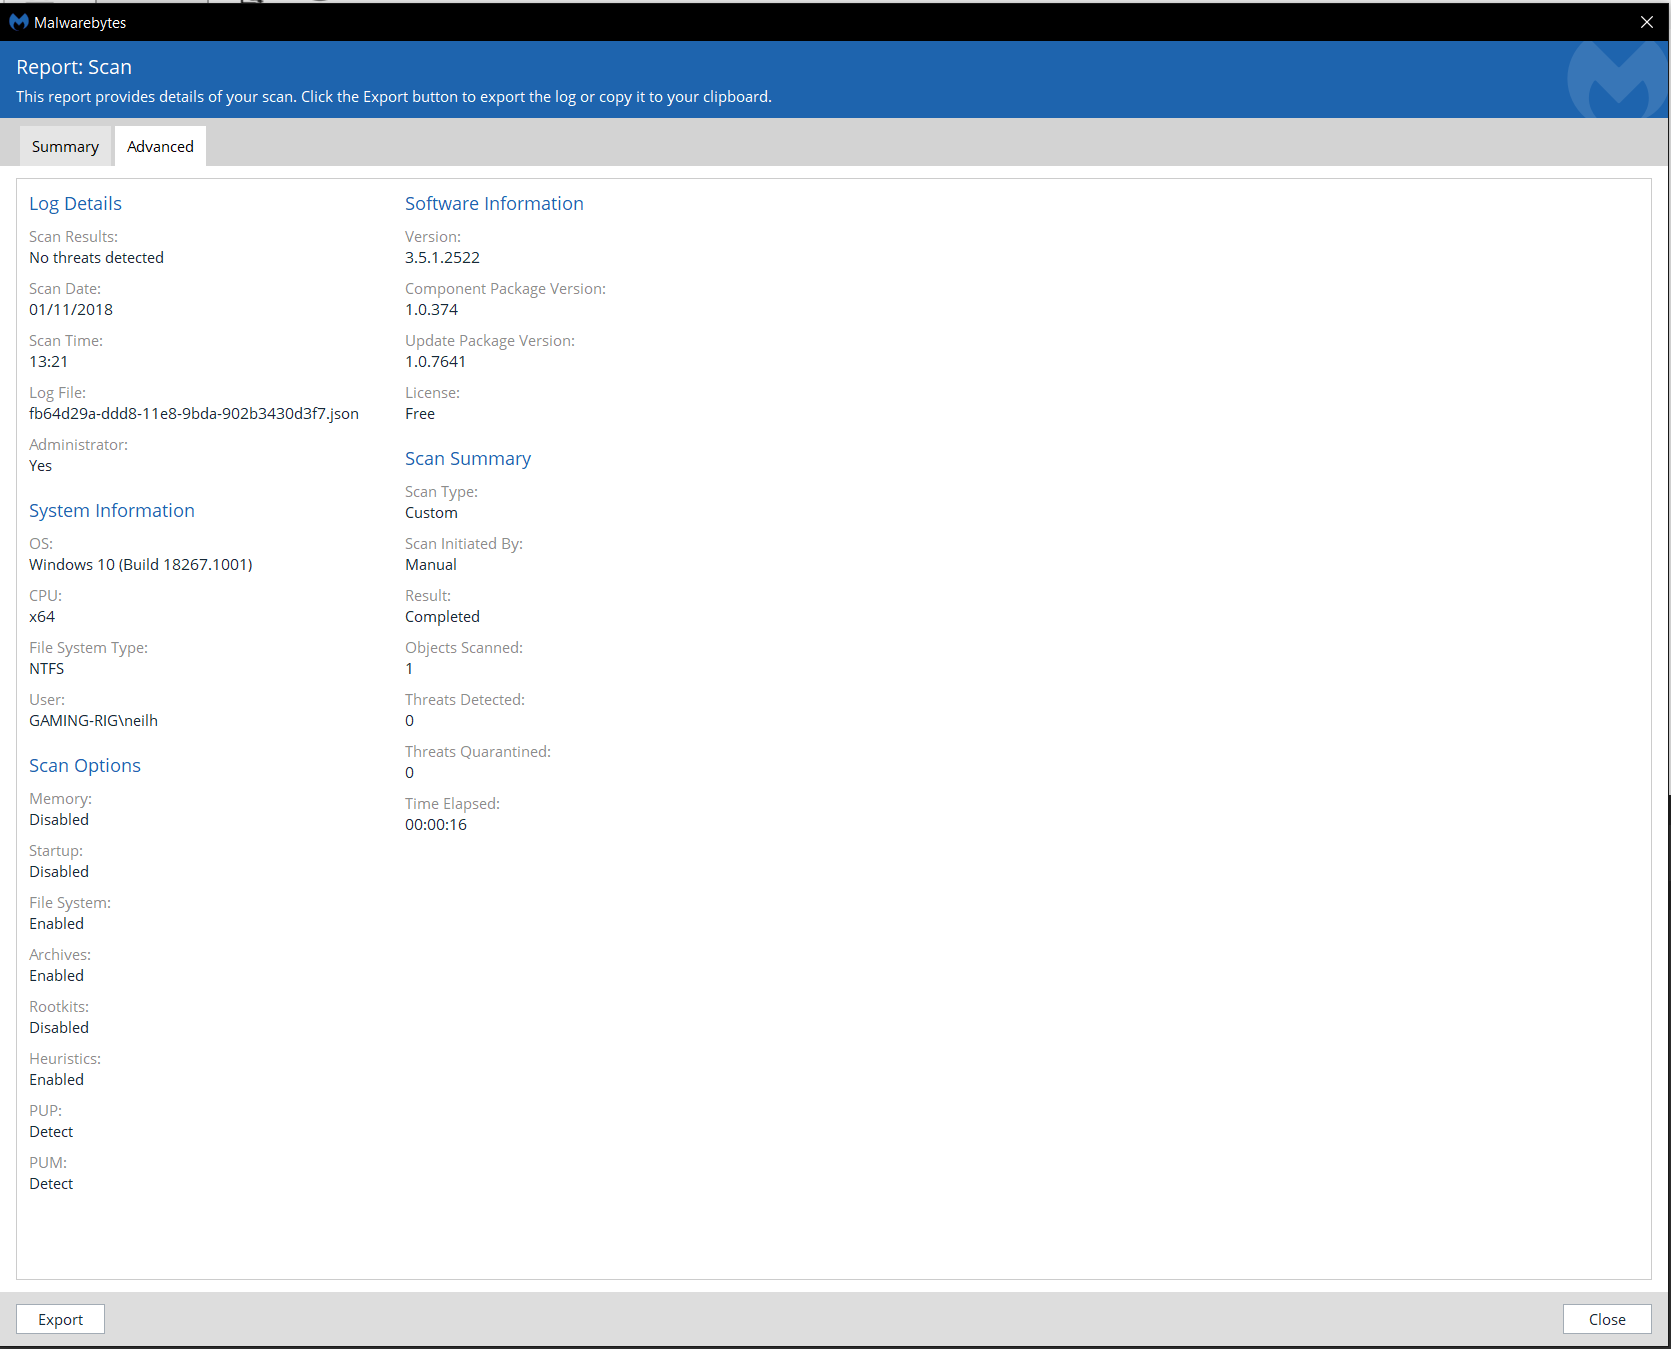Screen dimensions: 1671x1349
Task: Click the Scan Options heading
Action: [85, 766]
